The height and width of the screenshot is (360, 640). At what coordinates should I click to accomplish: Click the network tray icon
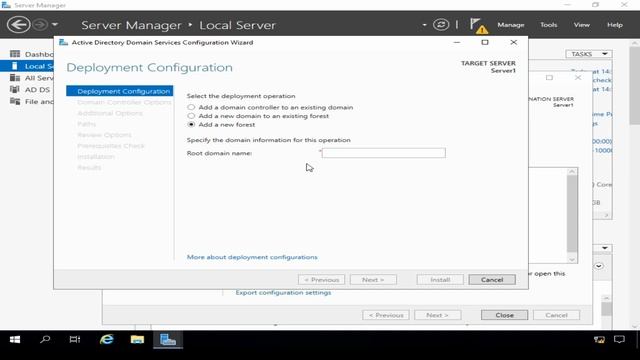599,340
